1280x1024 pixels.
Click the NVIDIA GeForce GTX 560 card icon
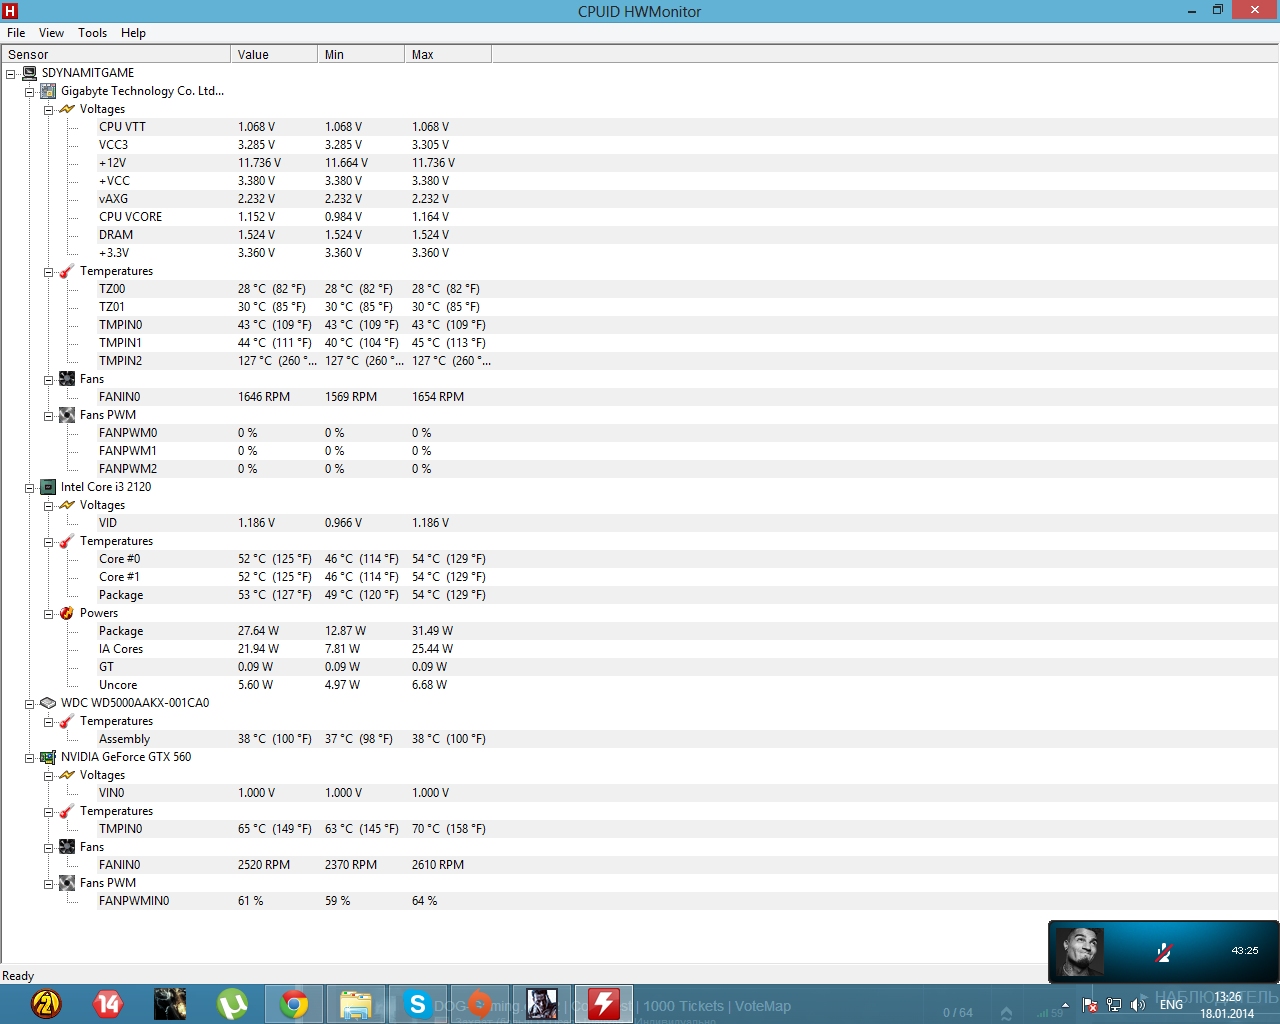click(48, 757)
